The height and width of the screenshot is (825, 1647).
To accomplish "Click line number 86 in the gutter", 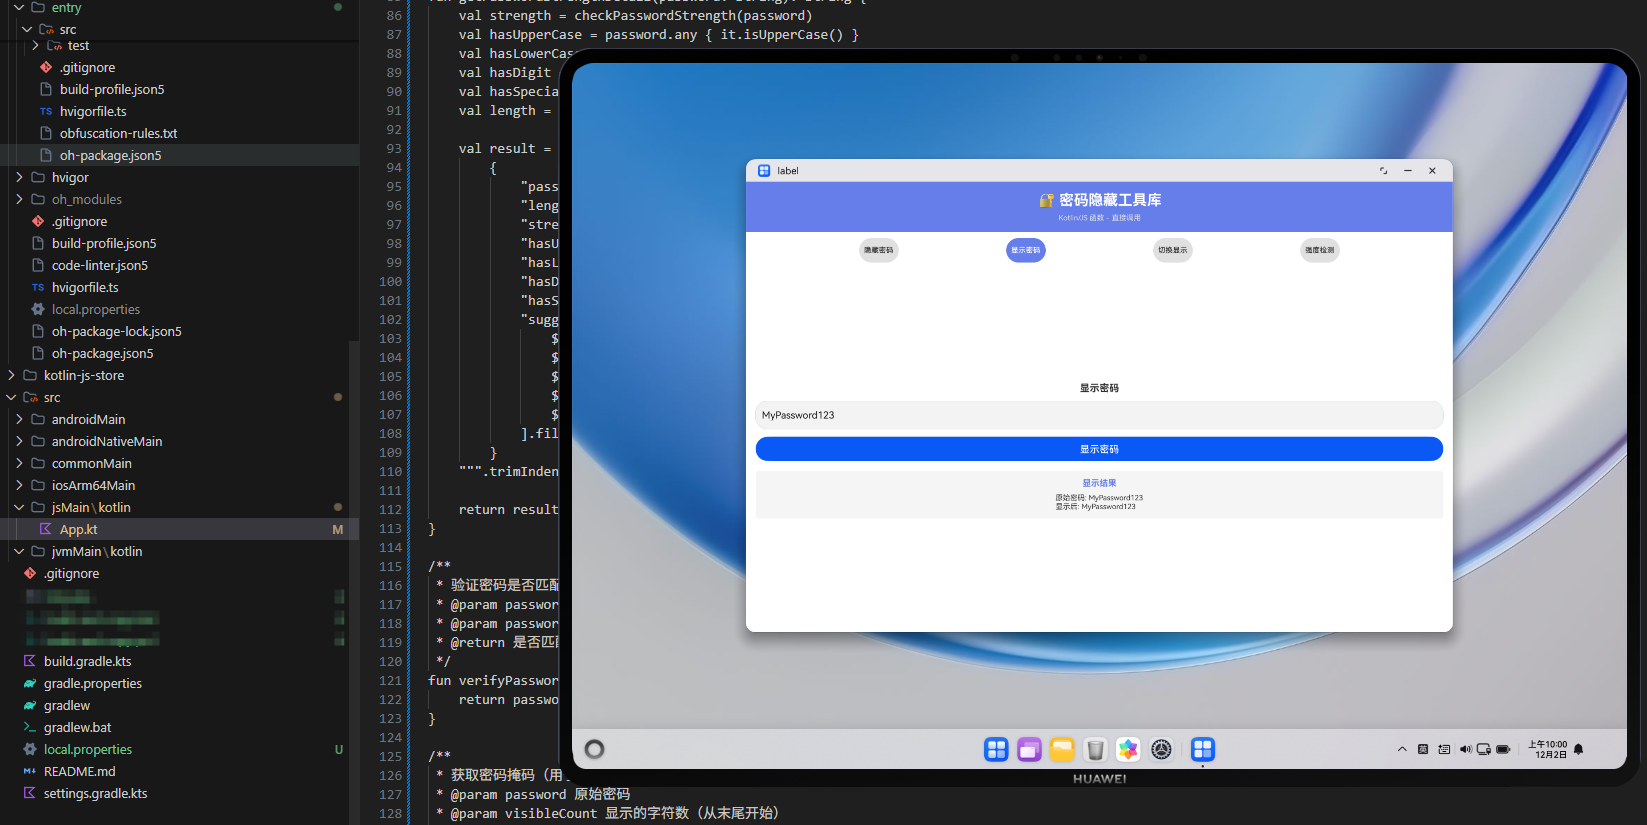I will (x=394, y=15).
